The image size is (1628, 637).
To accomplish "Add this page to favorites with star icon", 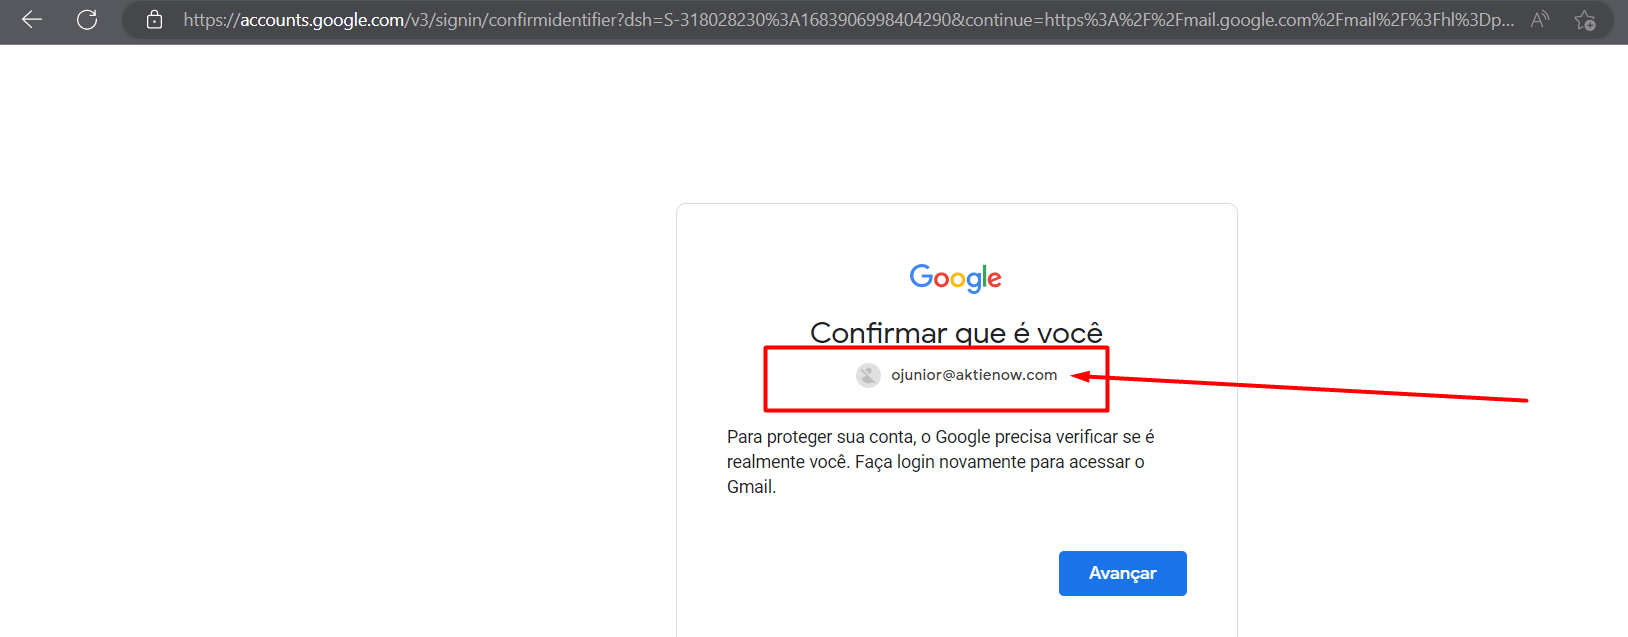I will point(1584,20).
